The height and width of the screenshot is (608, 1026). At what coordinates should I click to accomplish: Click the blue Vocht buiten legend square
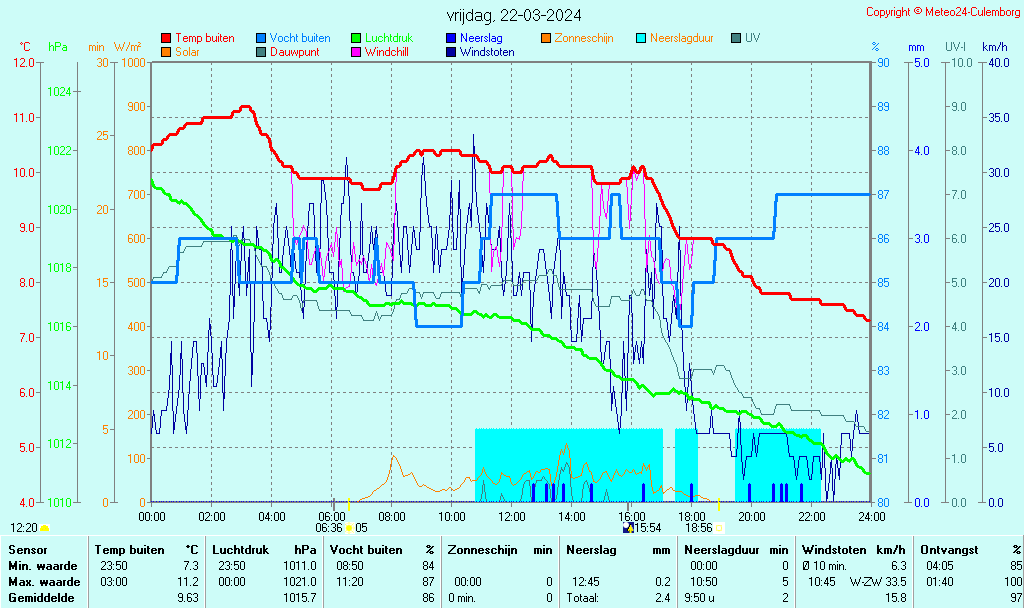coord(261,38)
